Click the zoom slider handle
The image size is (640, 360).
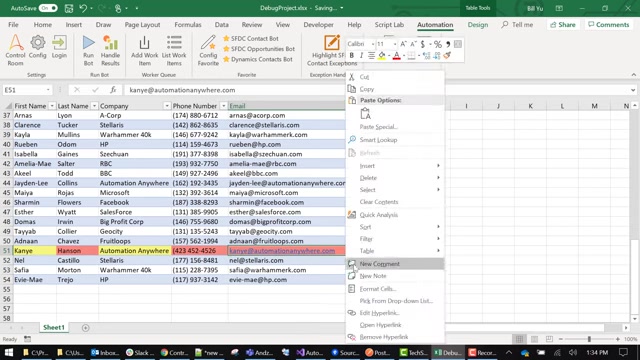tap(589, 339)
